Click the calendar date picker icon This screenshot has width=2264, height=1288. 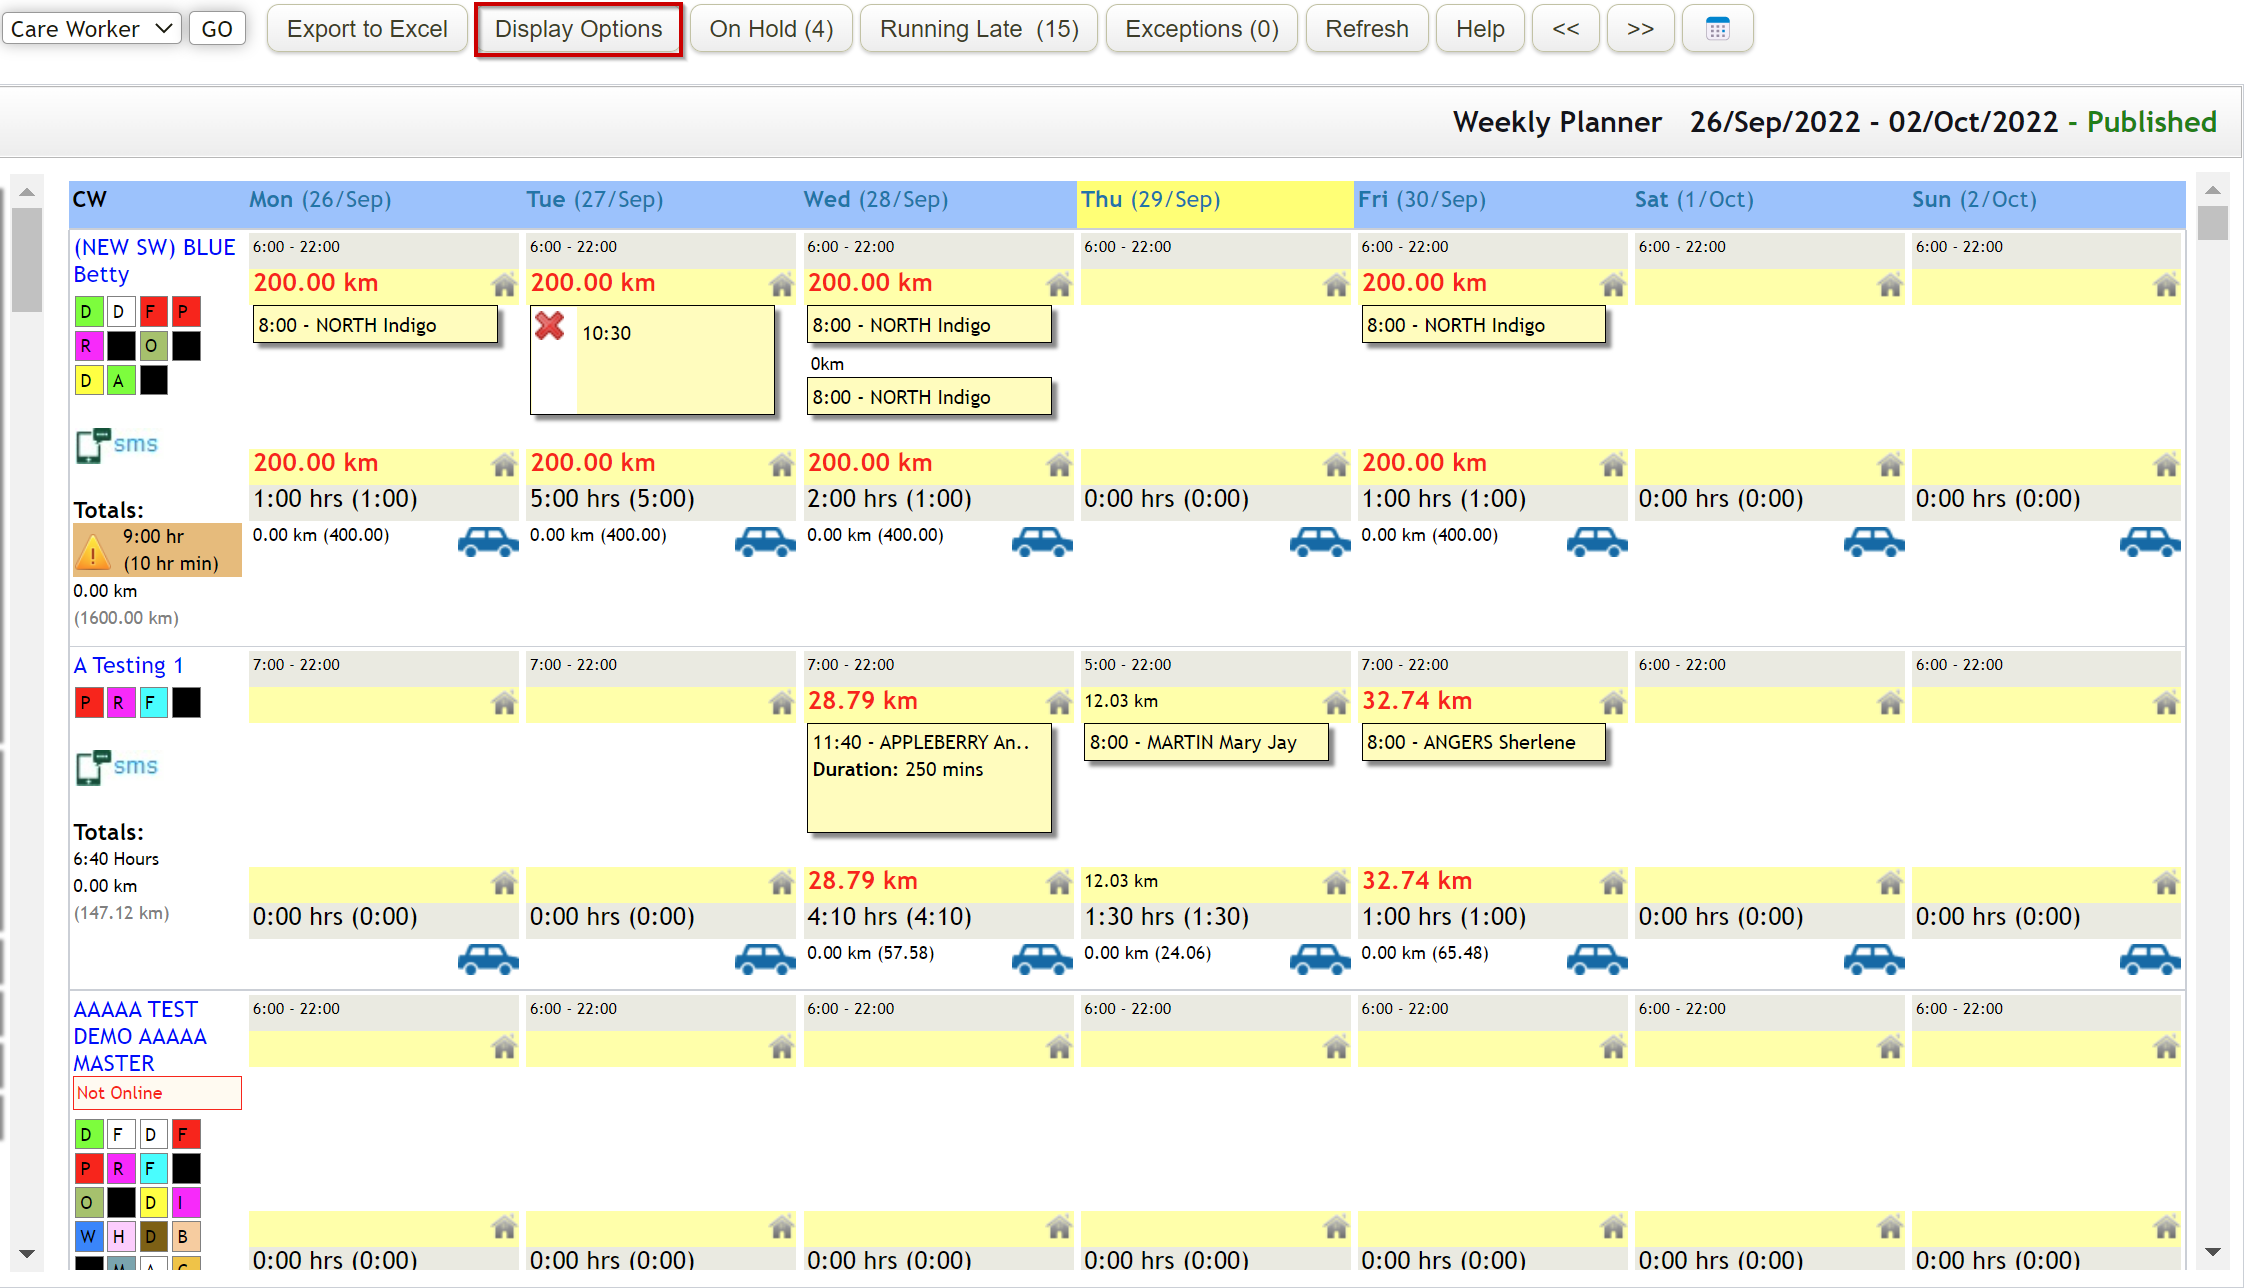(1717, 29)
